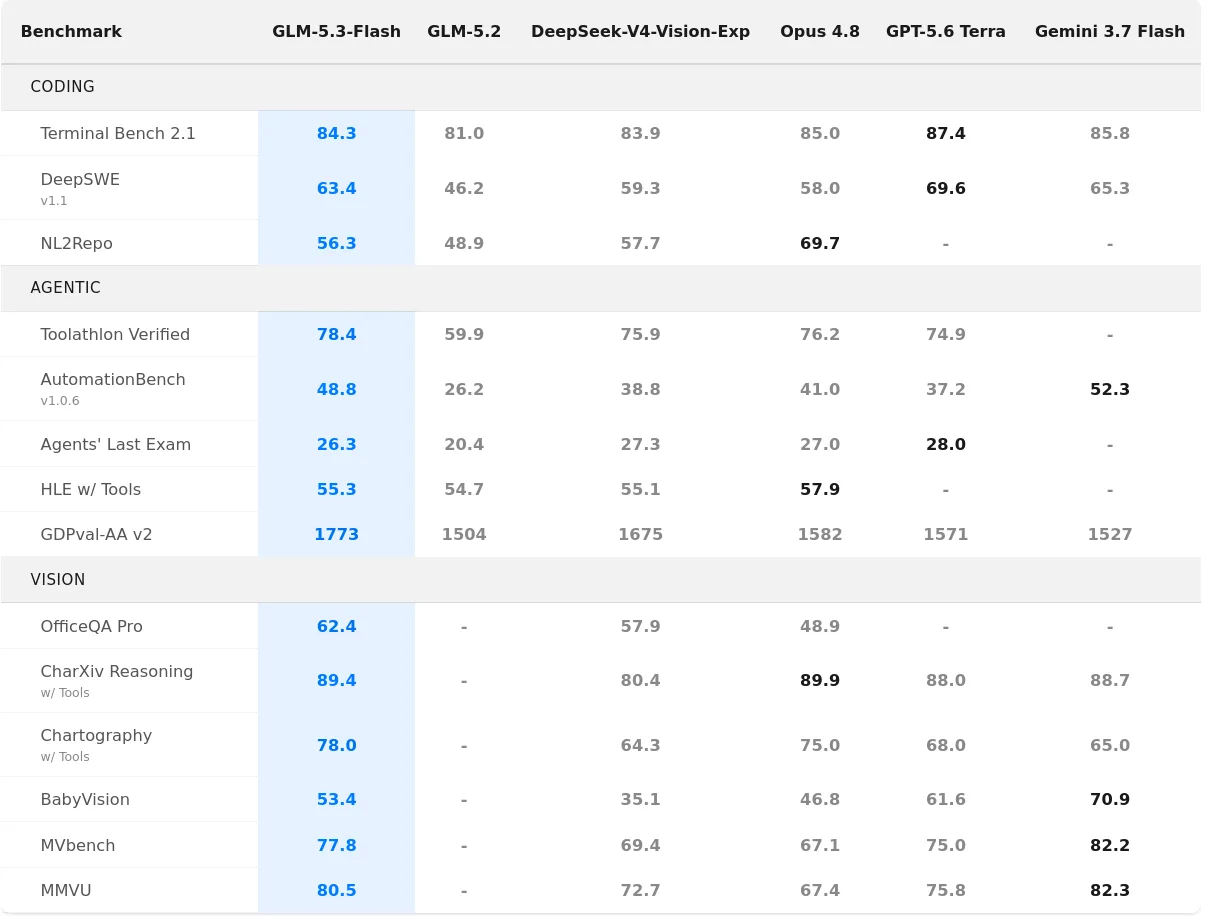The height and width of the screenshot is (916, 1208).
Task: Click the DeepSeek-V4-Vision-Exp column header
Action: tap(640, 32)
